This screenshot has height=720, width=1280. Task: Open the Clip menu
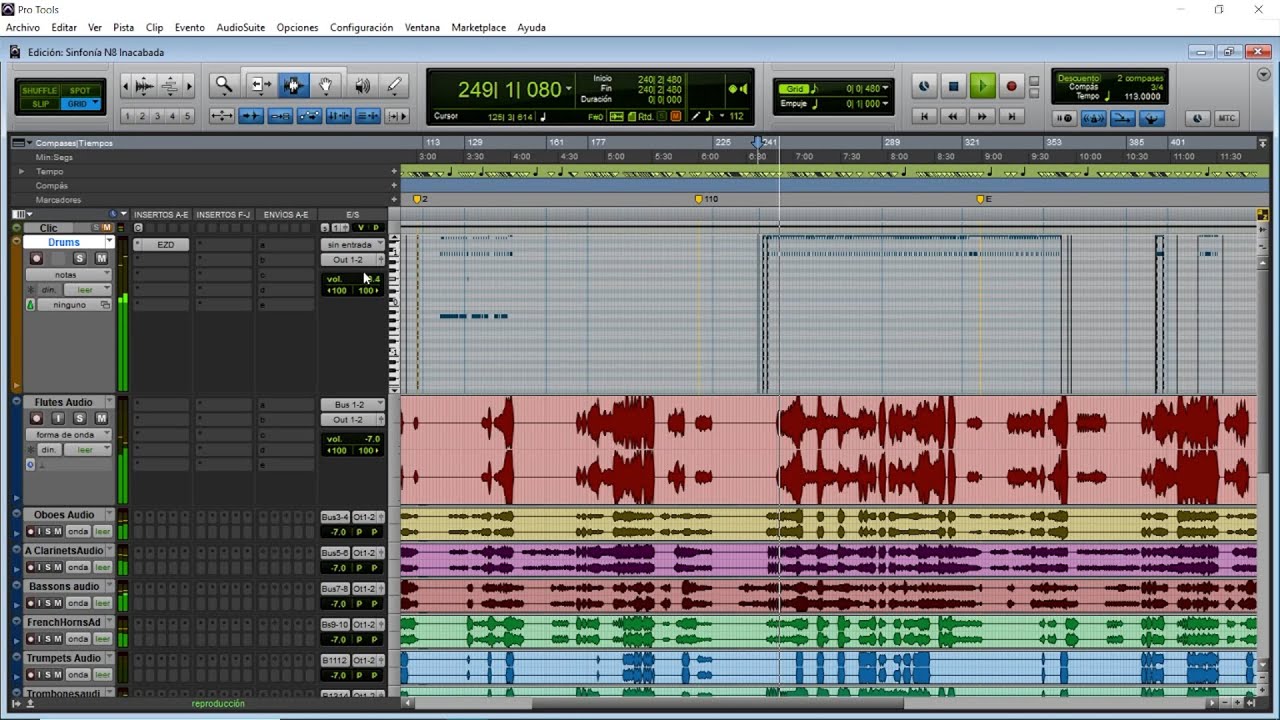point(155,27)
